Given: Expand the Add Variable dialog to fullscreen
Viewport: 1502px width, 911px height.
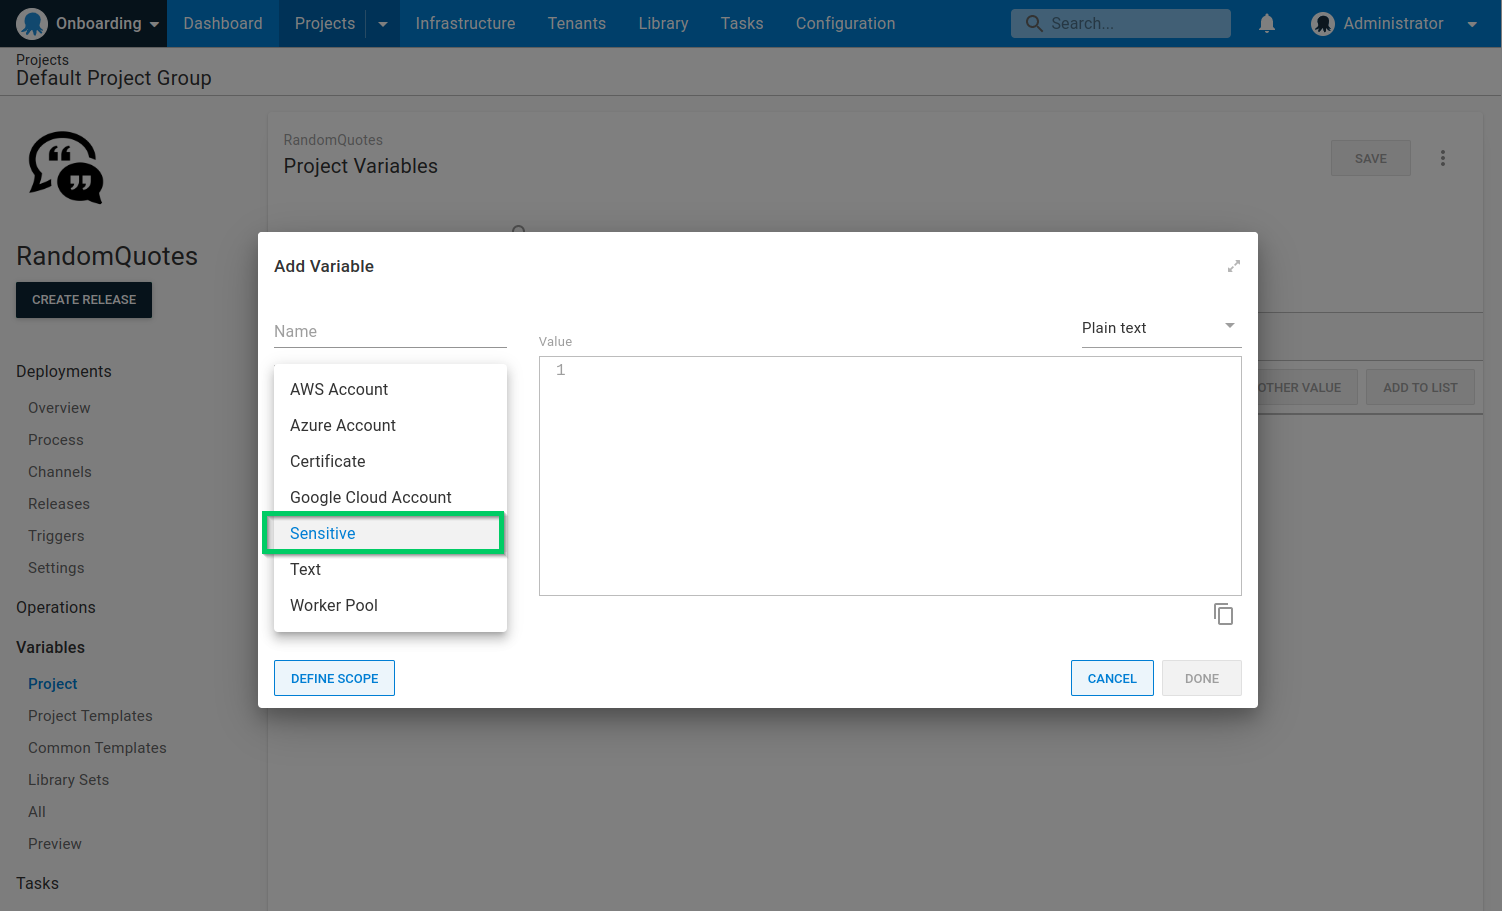Looking at the screenshot, I should pyautogui.click(x=1233, y=266).
